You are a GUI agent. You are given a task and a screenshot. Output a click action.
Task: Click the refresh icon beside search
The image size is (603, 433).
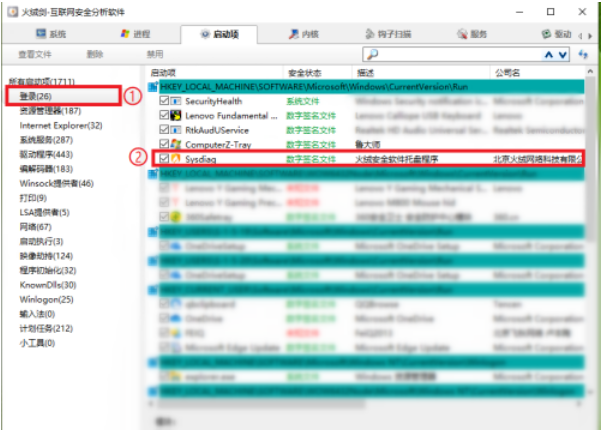point(583,55)
